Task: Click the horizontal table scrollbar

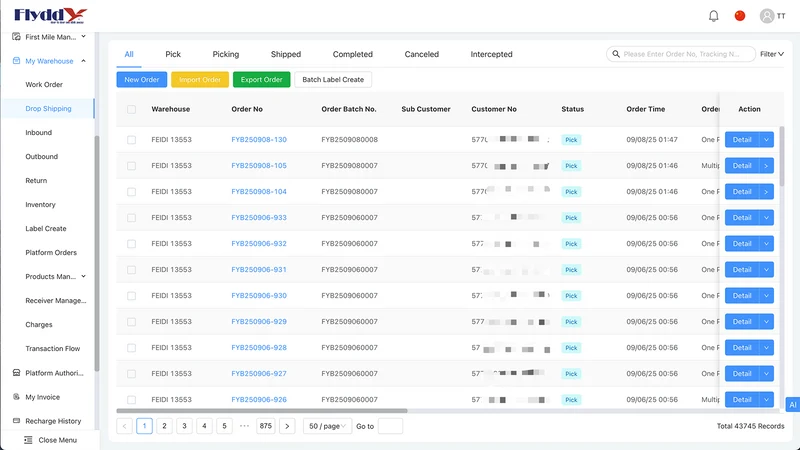Action: click(x=262, y=410)
